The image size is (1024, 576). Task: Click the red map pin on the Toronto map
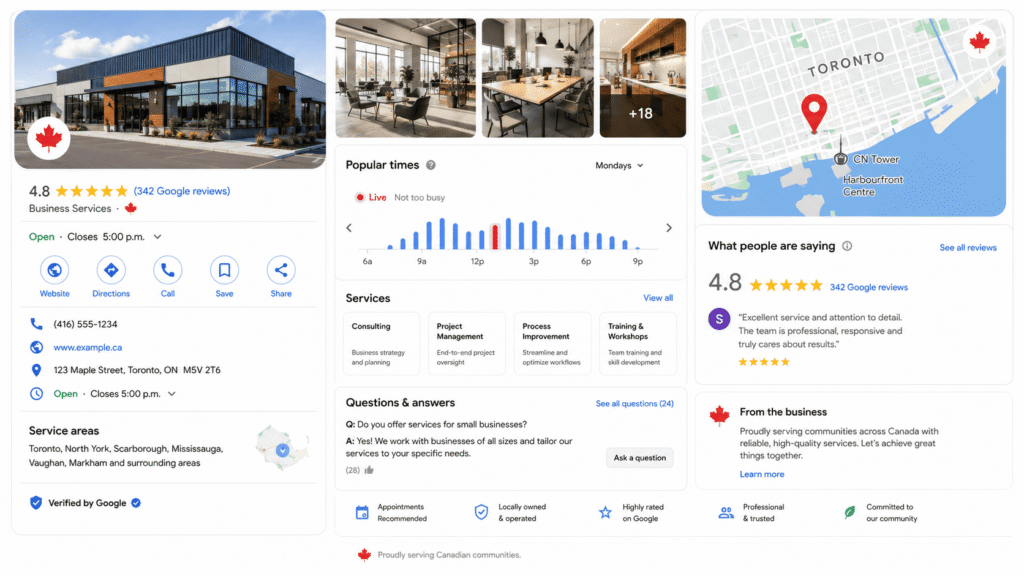click(814, 114)
